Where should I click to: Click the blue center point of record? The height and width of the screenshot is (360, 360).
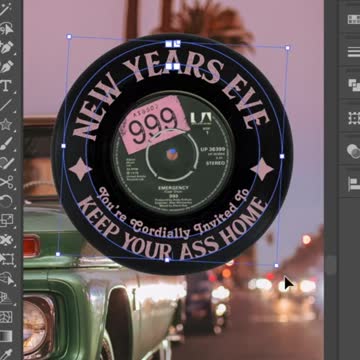tap(172, 151)
